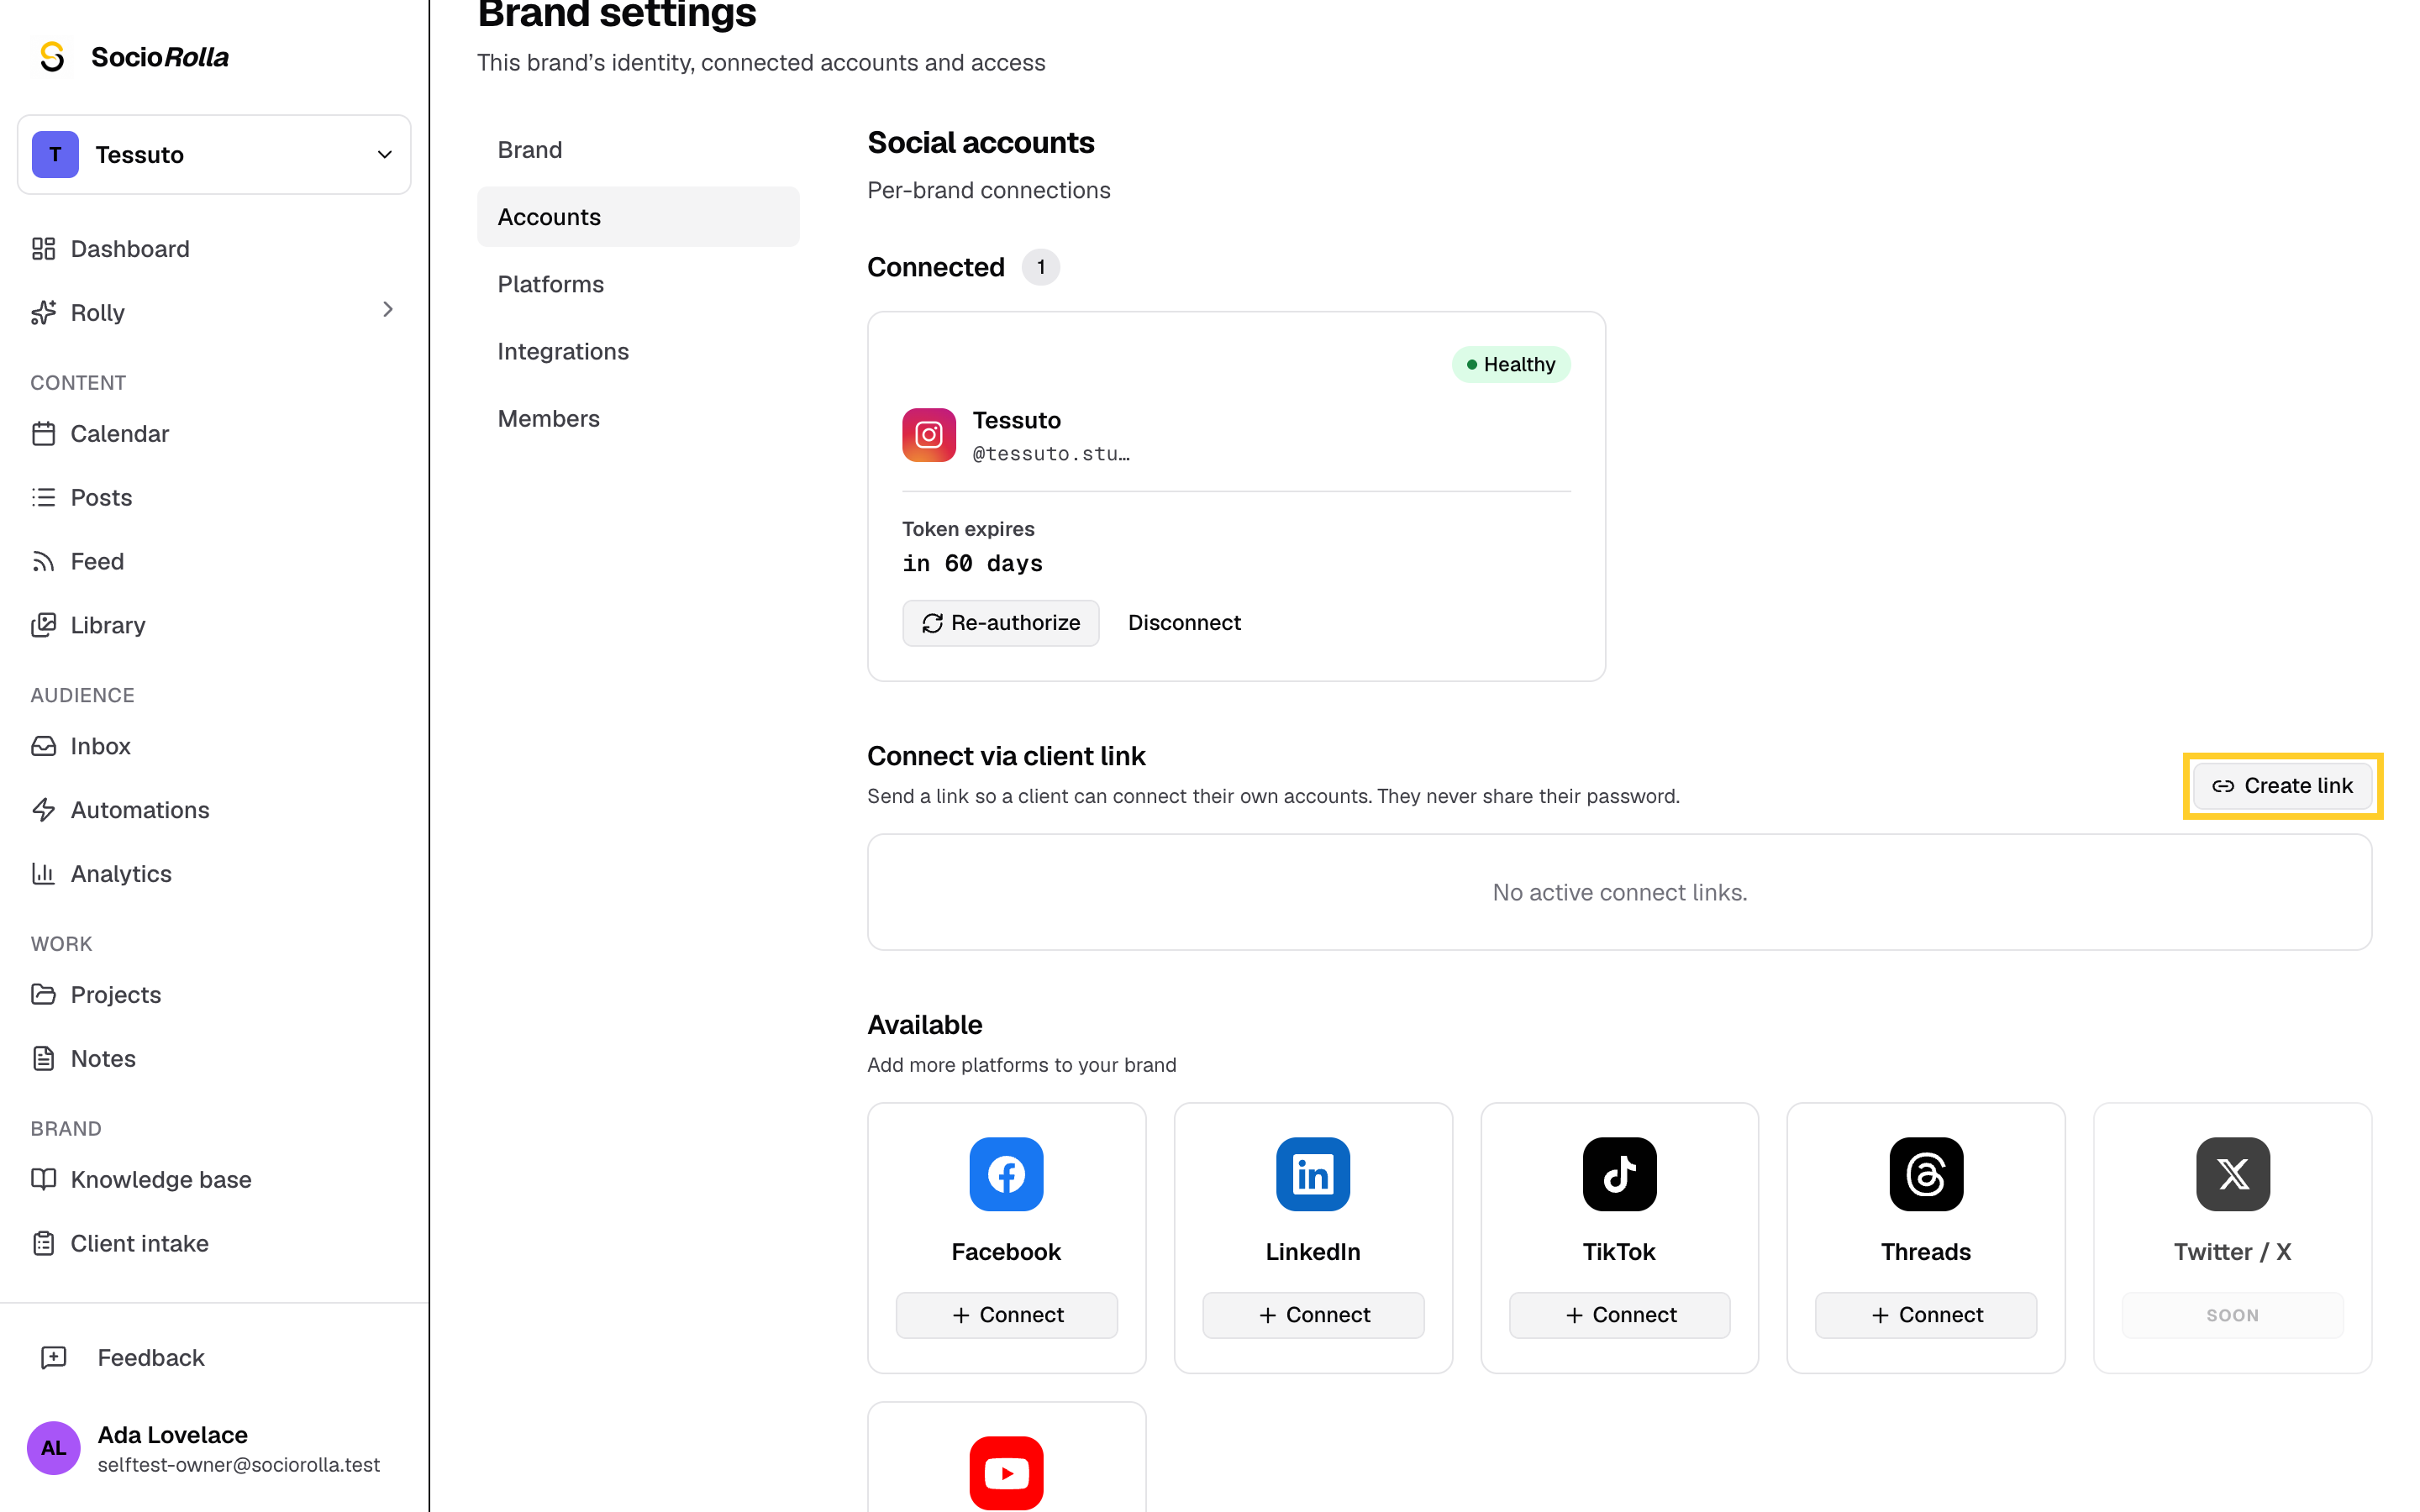Open the Integrations settings tab
This screenshot has width=2420, height=1512.
click(x=638, y=351)
